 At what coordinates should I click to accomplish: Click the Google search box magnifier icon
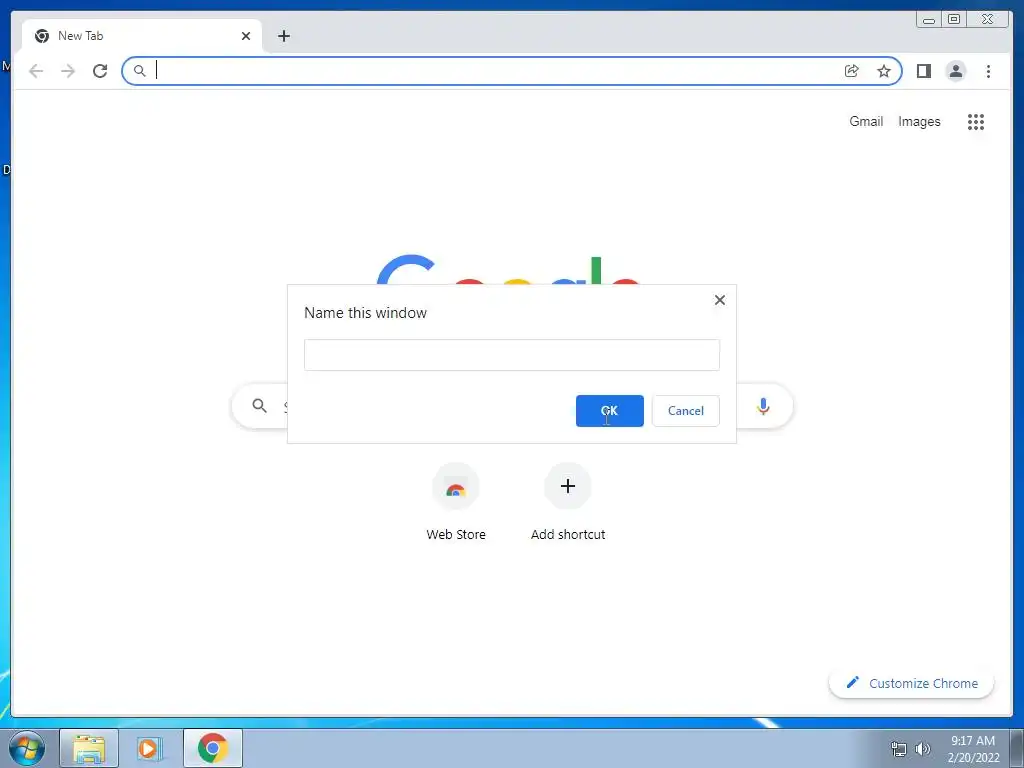[x=259, y=406]
